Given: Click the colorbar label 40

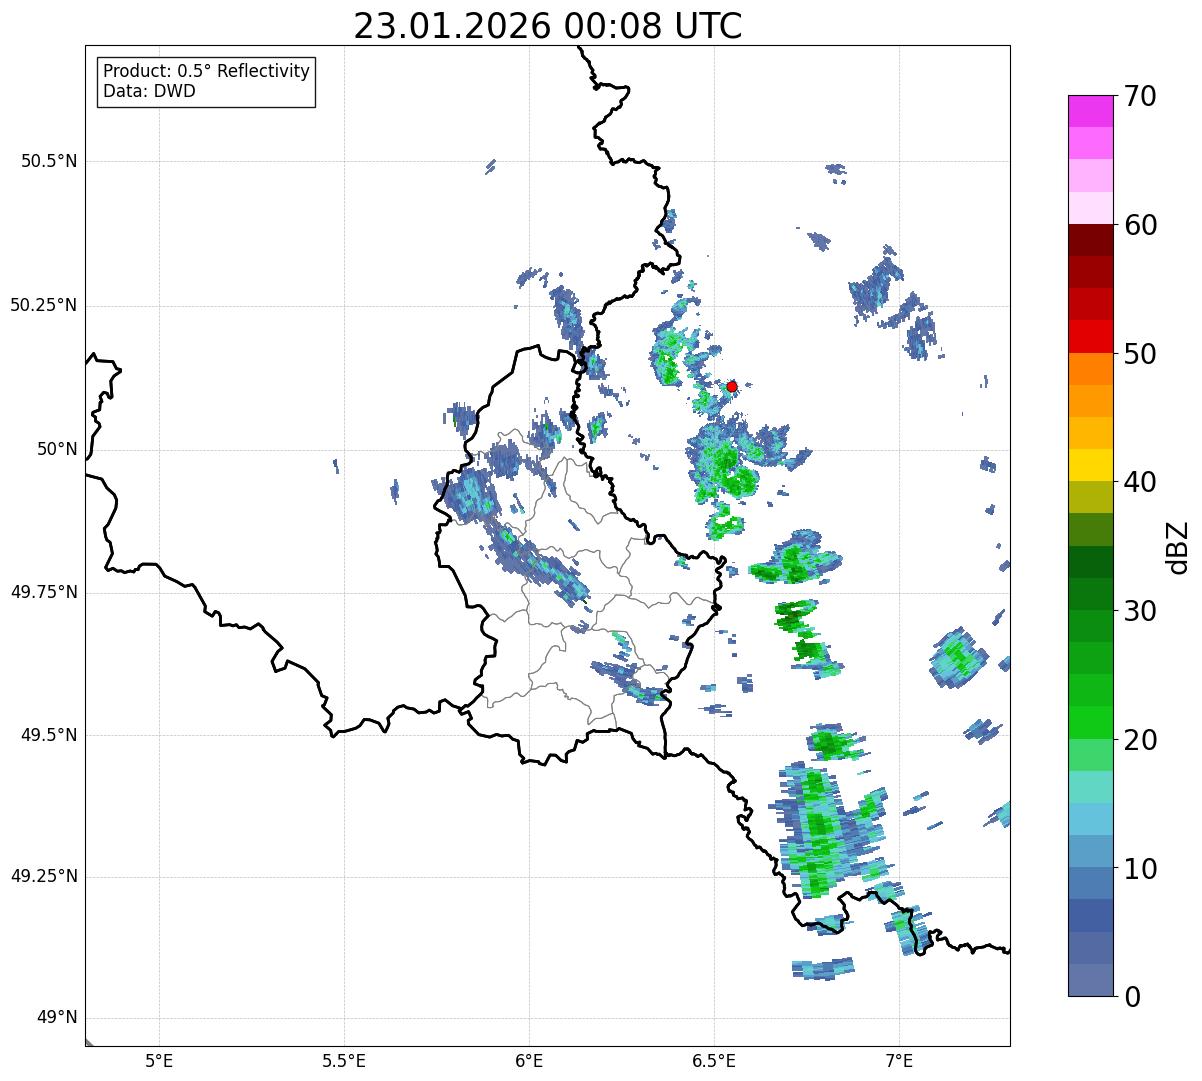Looking at the screenshot, I should click(x=1140, y=482).
